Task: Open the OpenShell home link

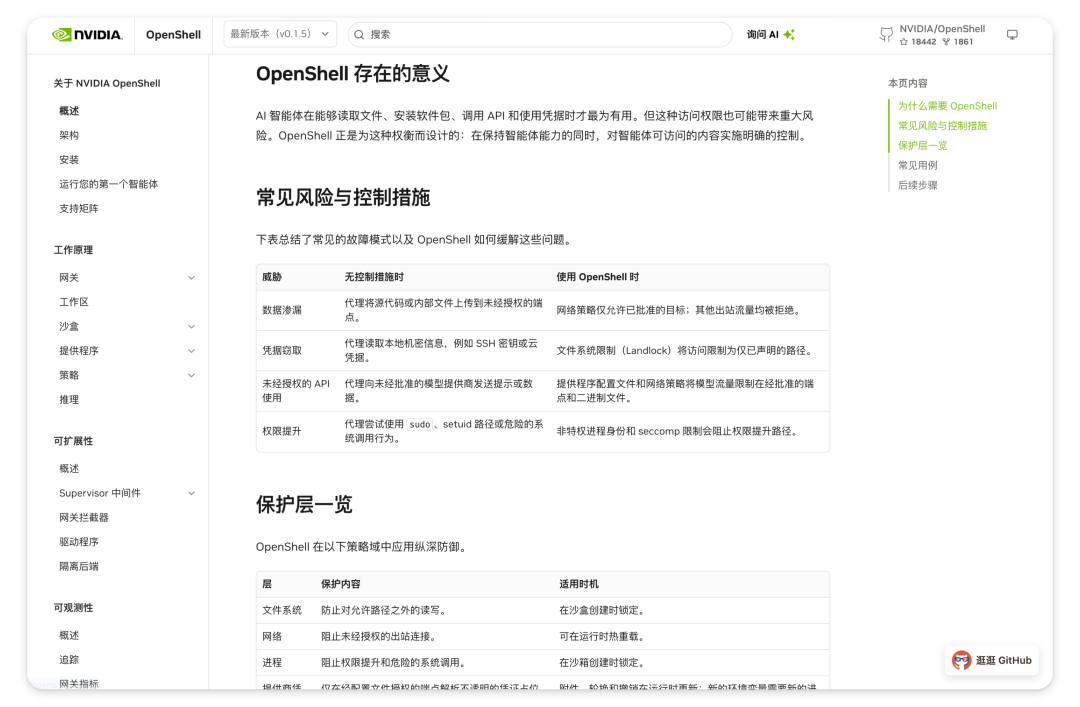Action: pyautogui.click(x=173, y=34)
